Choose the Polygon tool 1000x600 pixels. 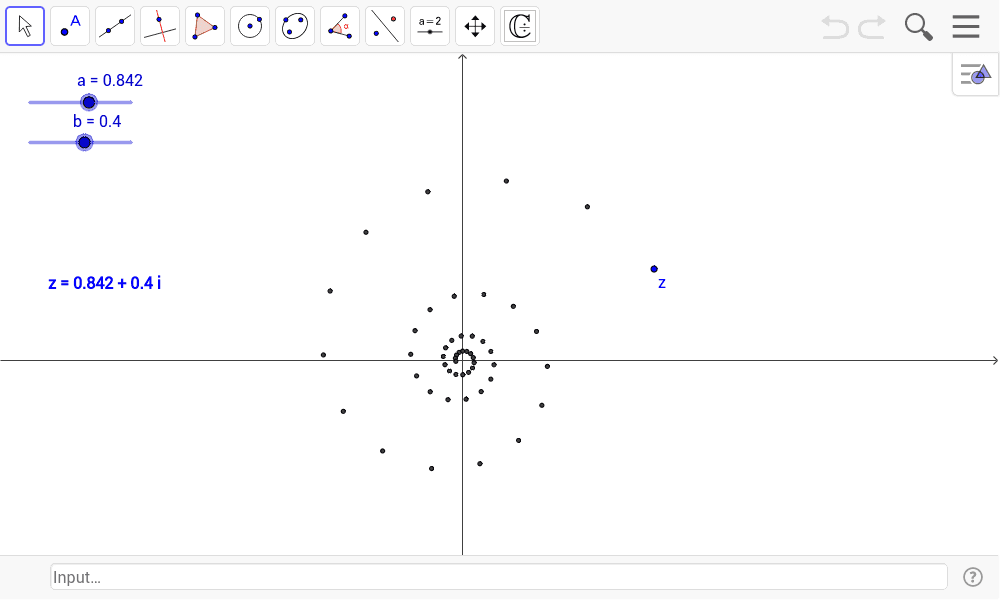click(x=204, y=25)
